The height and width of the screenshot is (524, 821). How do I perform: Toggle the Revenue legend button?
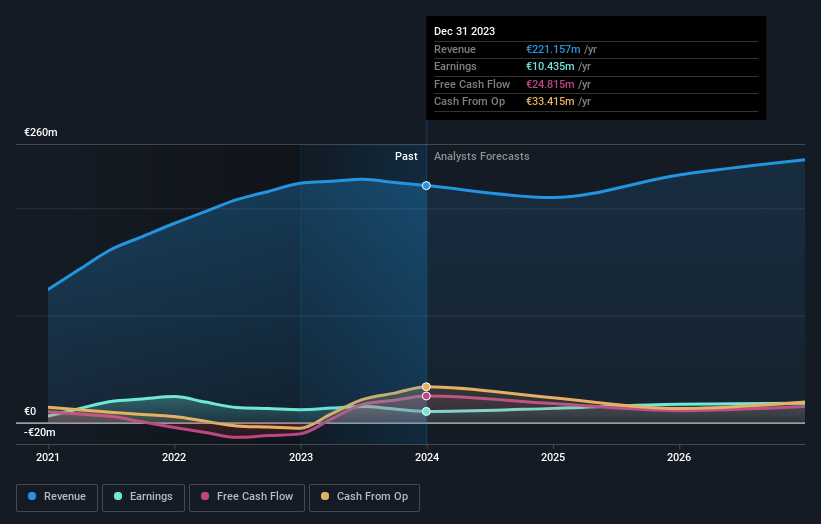(x=57, y=497)
